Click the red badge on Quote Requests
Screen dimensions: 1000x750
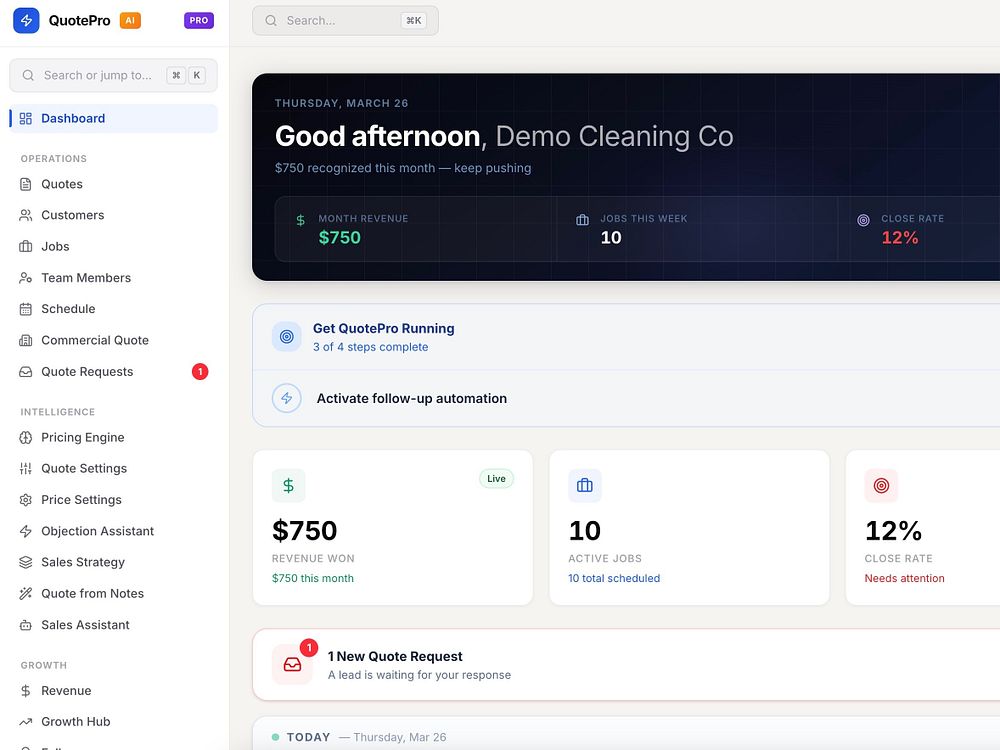(200, 372)
